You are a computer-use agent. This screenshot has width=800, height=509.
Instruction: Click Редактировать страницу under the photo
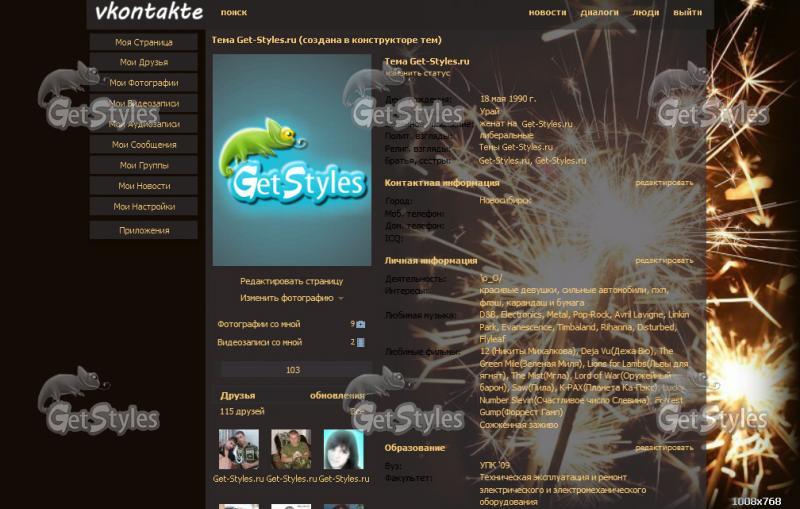click(x=291, y=281)
